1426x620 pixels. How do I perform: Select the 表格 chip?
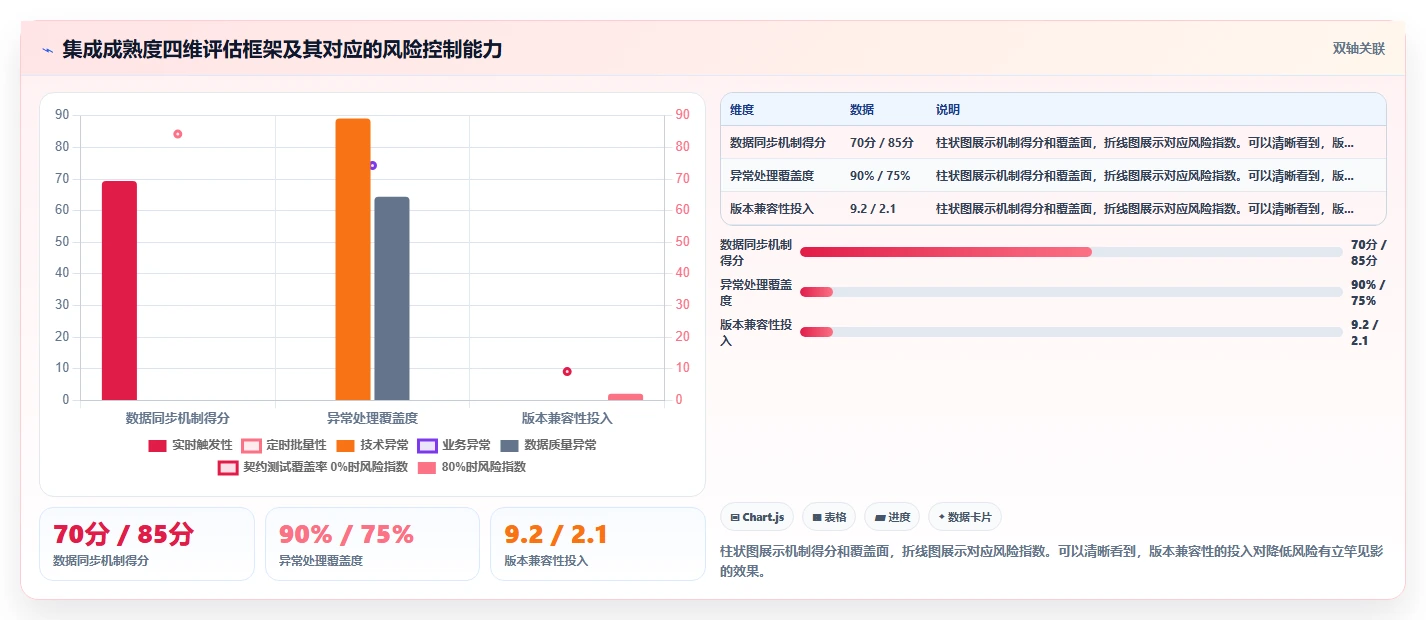pos(829,517)
